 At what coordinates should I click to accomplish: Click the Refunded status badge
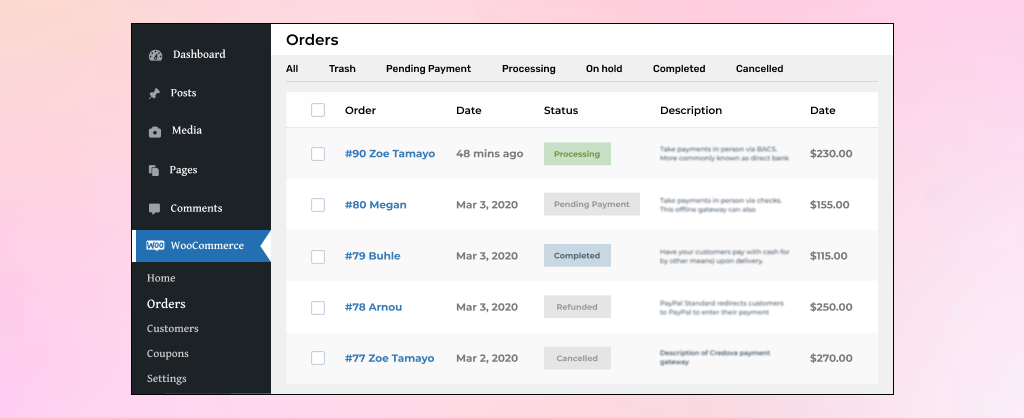(577, 307)
